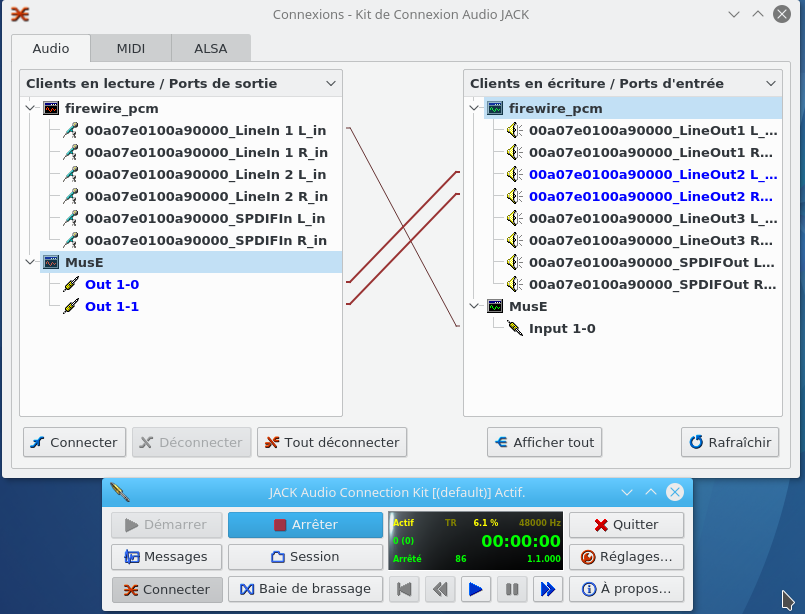Click the microphone icon of LineIn 2 L_in
This screenshot has width=805, height=614.
[71, 175]
